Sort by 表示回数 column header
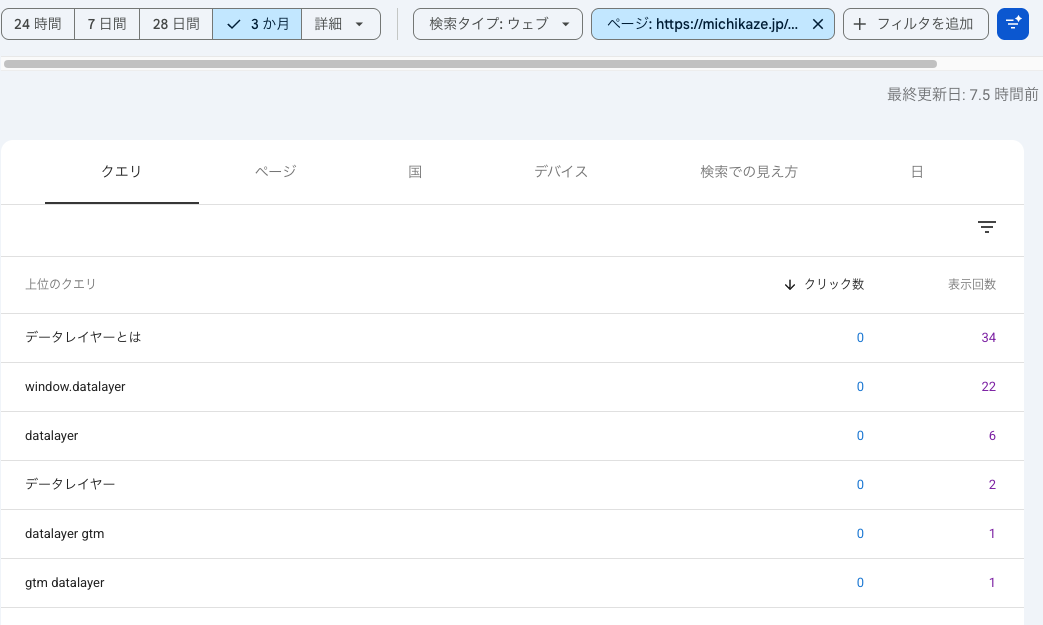Screen dimensions: 1043x625 [972, 285]
